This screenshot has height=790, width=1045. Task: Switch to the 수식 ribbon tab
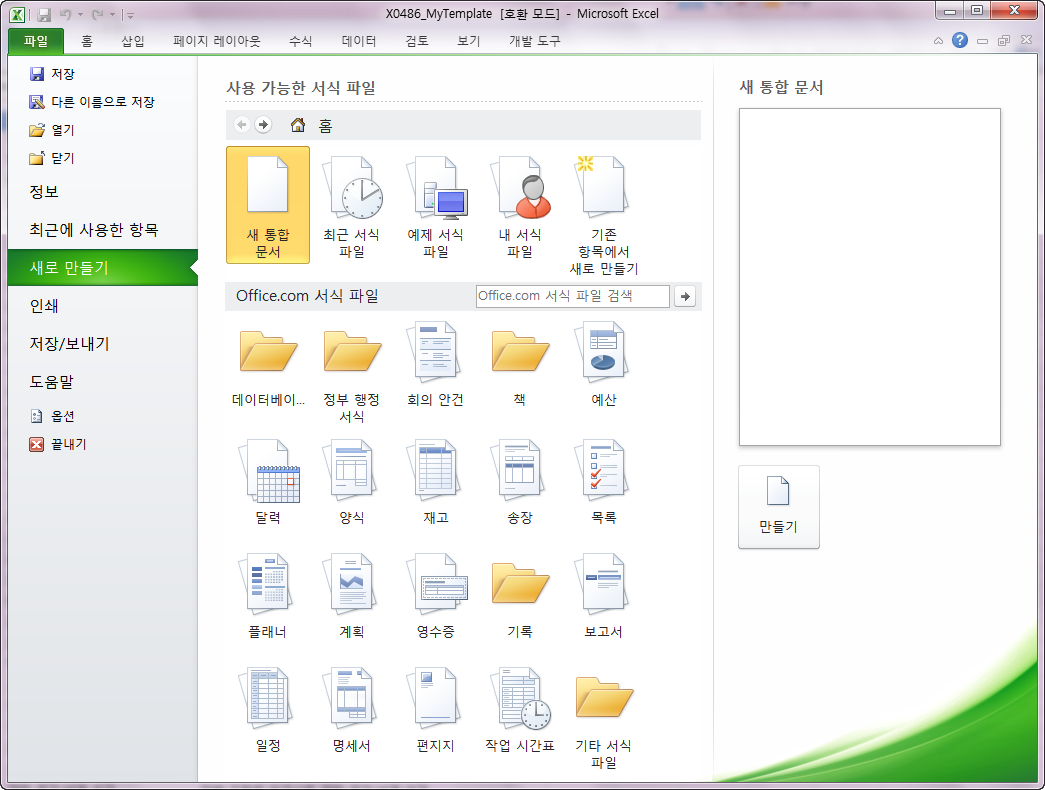click(x=301, y=41)
